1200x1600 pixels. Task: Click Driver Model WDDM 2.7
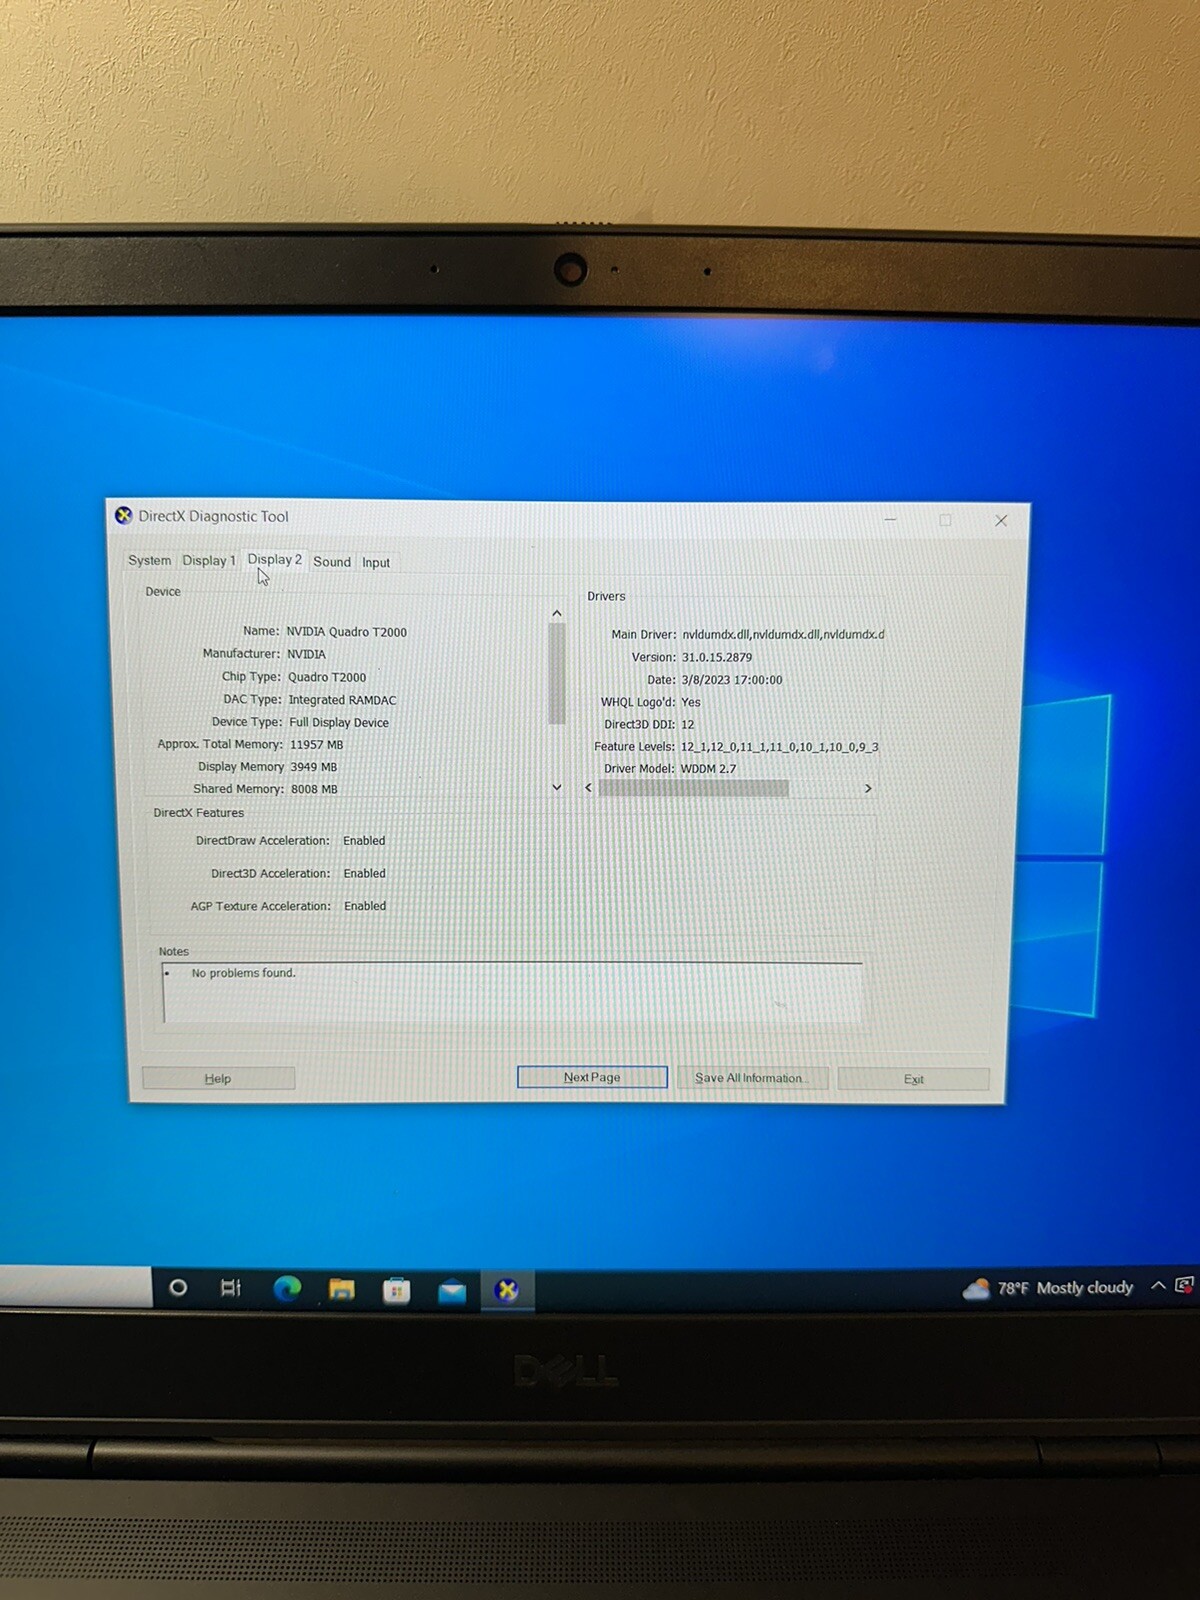click(x=708, y=769)
